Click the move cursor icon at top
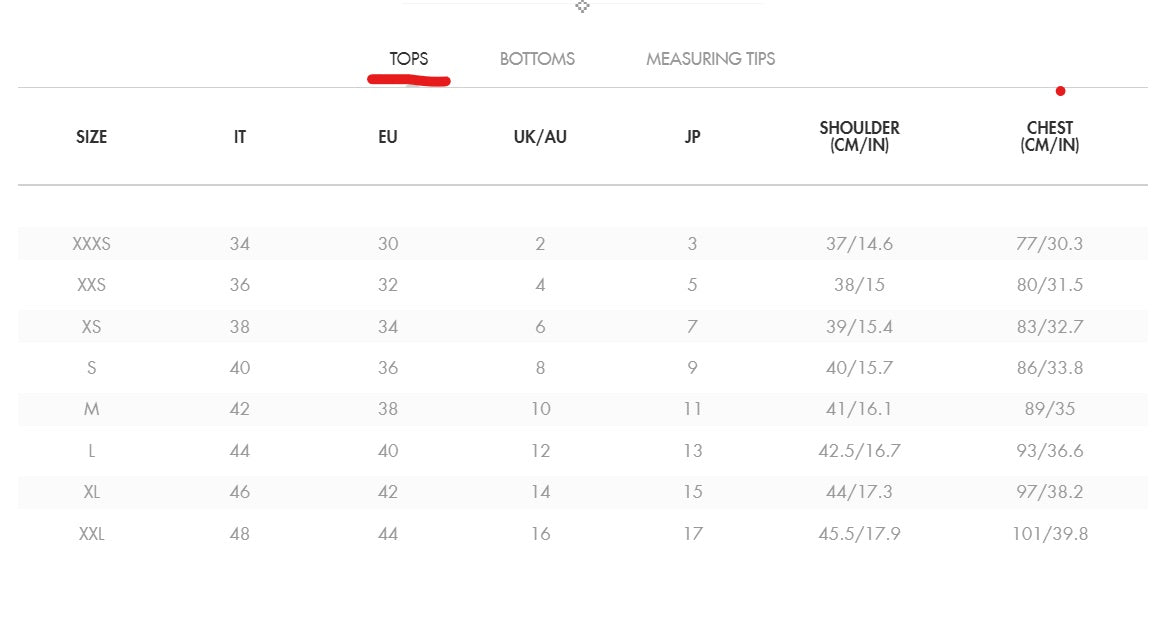Screen dimensions: 1158x624 (582, 6)
